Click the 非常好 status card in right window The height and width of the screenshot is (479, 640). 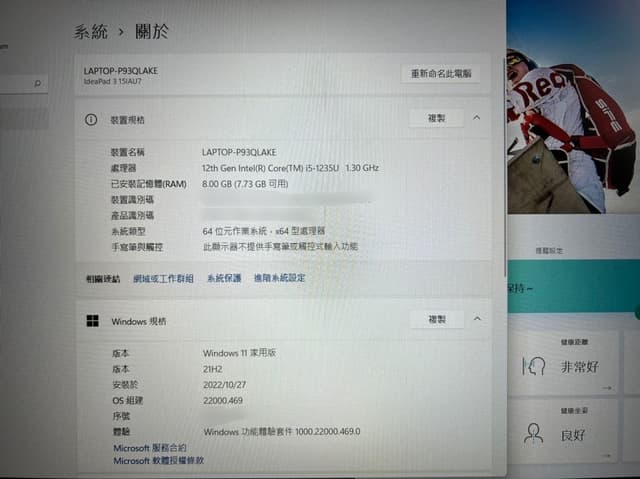564,363
